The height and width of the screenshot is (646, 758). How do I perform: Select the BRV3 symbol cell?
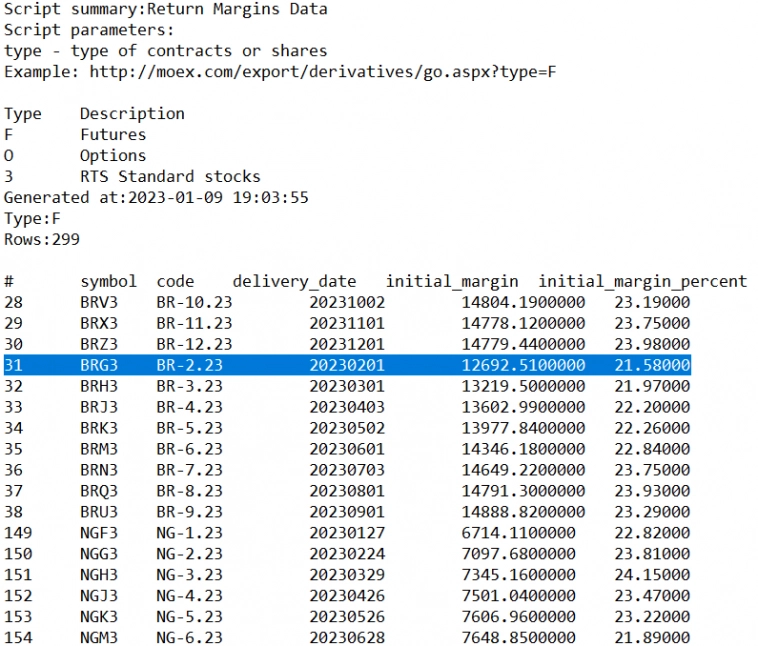coord(99,302)
